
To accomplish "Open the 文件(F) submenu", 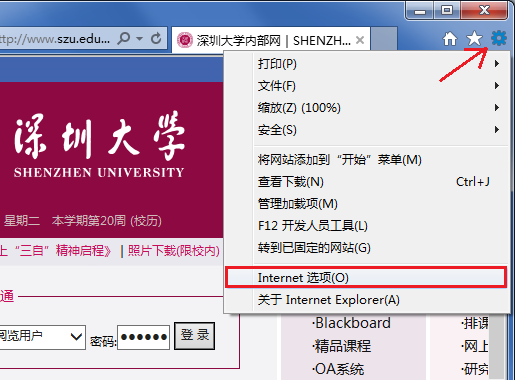I will (x=367, y=86).
